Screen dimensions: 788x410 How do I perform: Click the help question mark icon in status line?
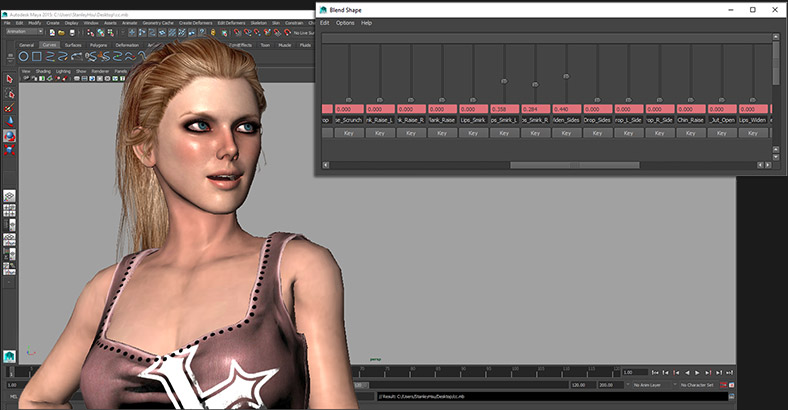pyautogui.click(x=202, y=33)
